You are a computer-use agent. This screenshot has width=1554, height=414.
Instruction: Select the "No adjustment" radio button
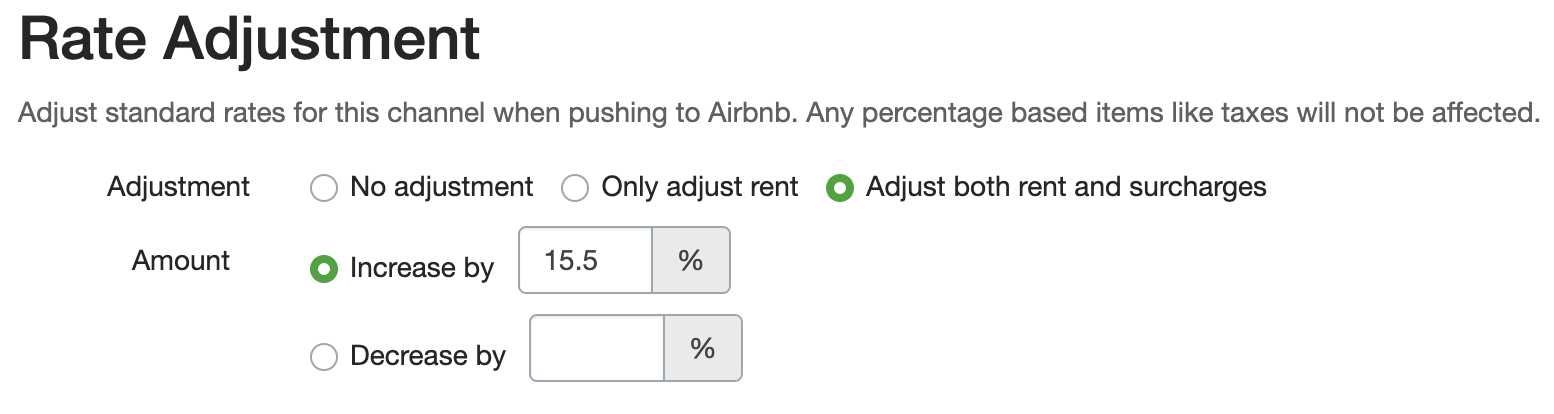click(323, 188)
